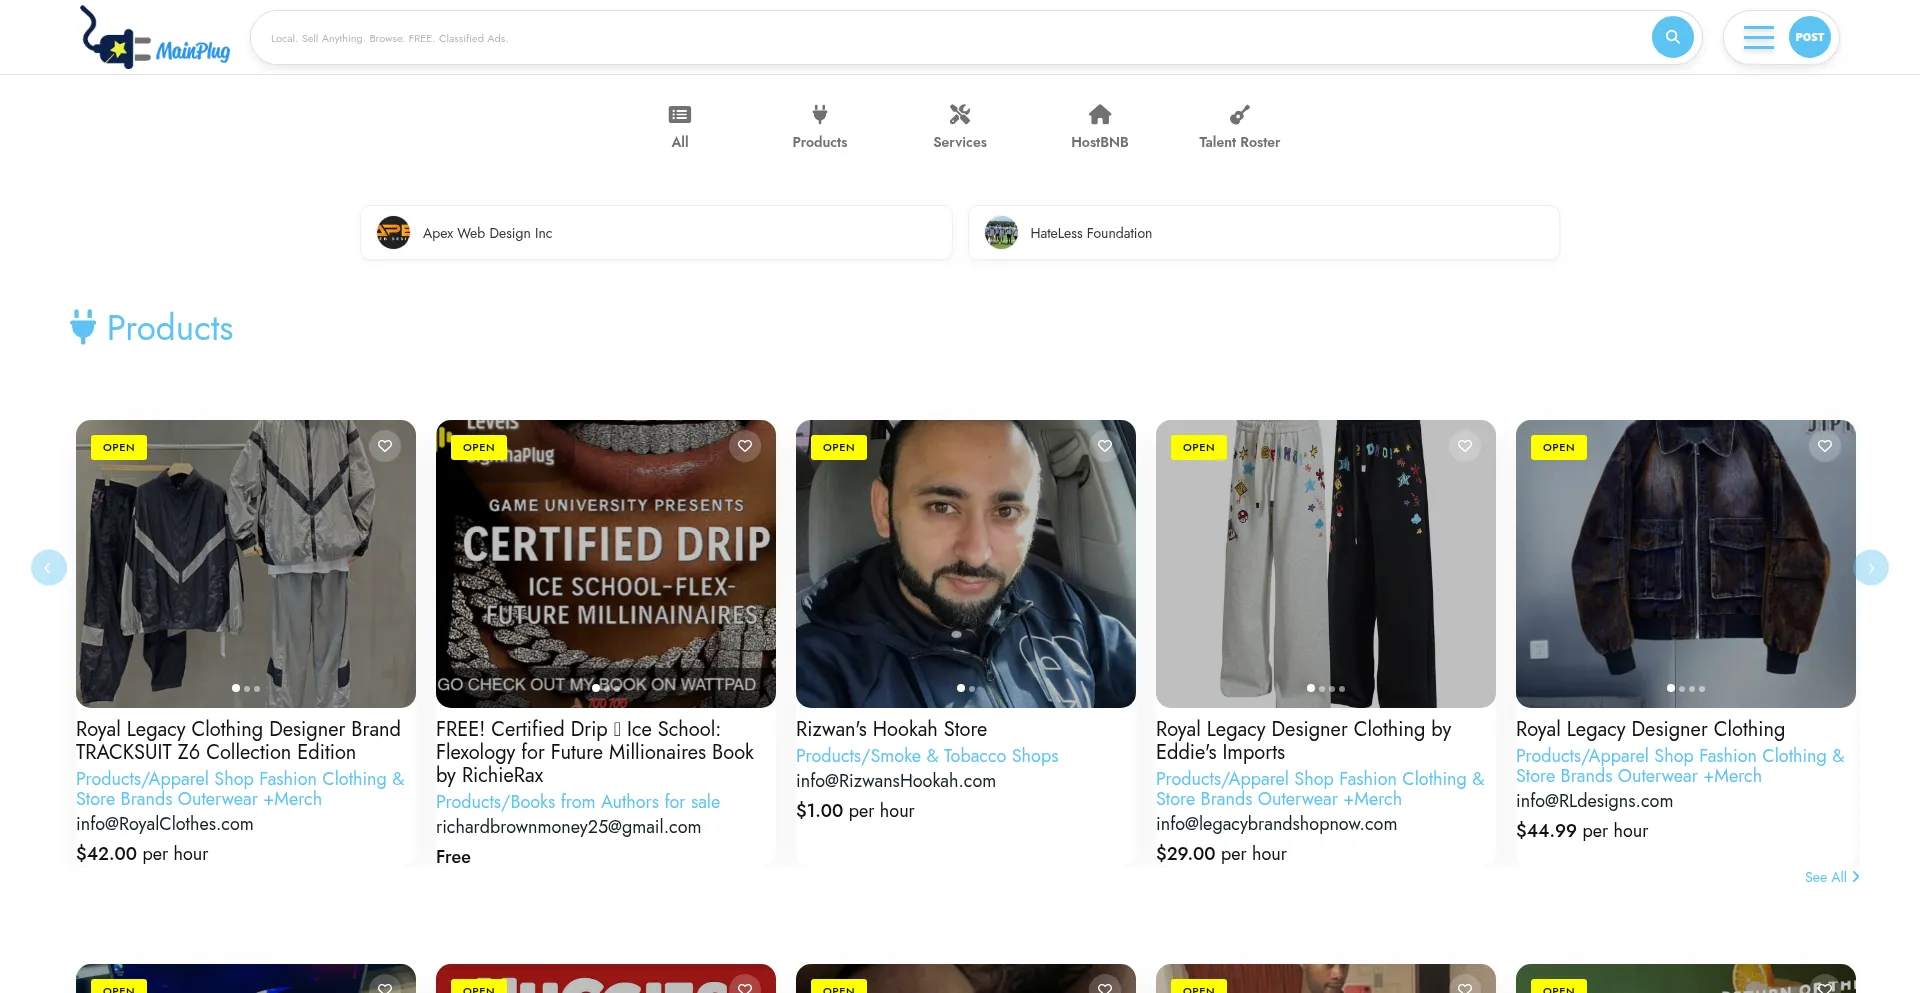The height and width of the screenshot is (993, 1920).
Task: Click the $44.99 per hour price
Action: tap(1582, 831)
